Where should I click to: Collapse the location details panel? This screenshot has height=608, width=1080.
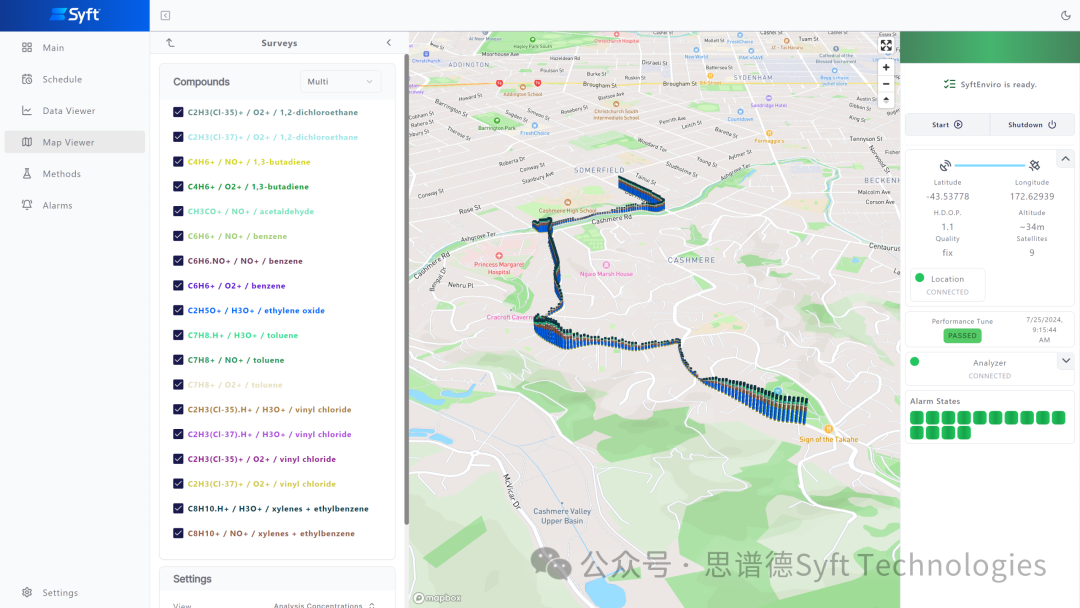pos(1066,159)
